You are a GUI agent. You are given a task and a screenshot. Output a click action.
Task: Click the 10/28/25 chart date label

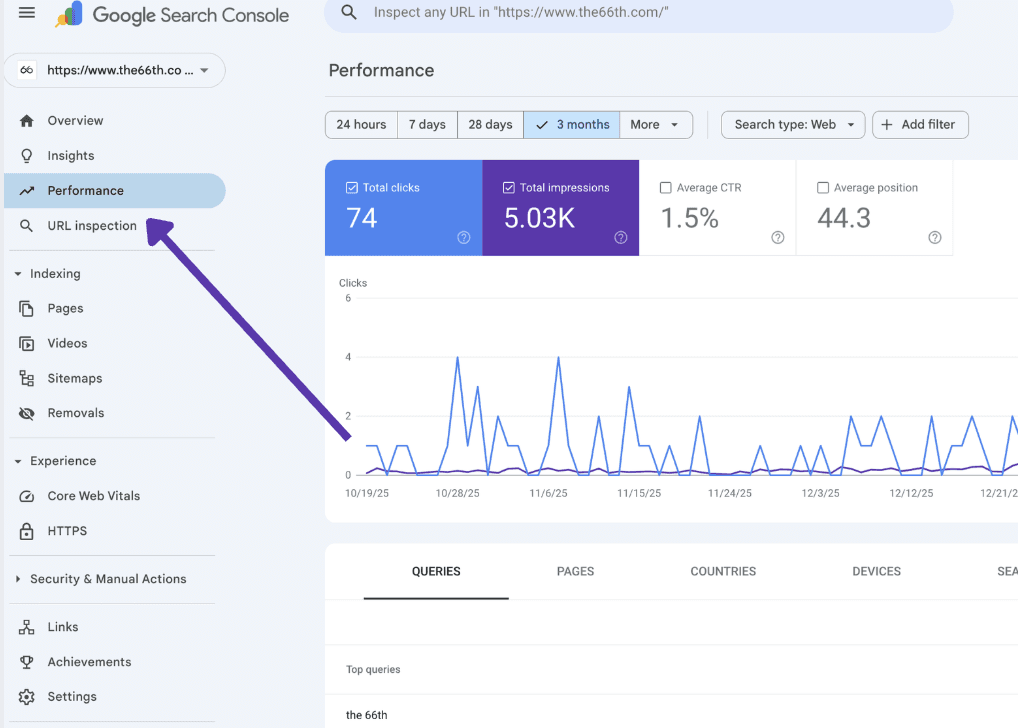click(x=458, y=494)
